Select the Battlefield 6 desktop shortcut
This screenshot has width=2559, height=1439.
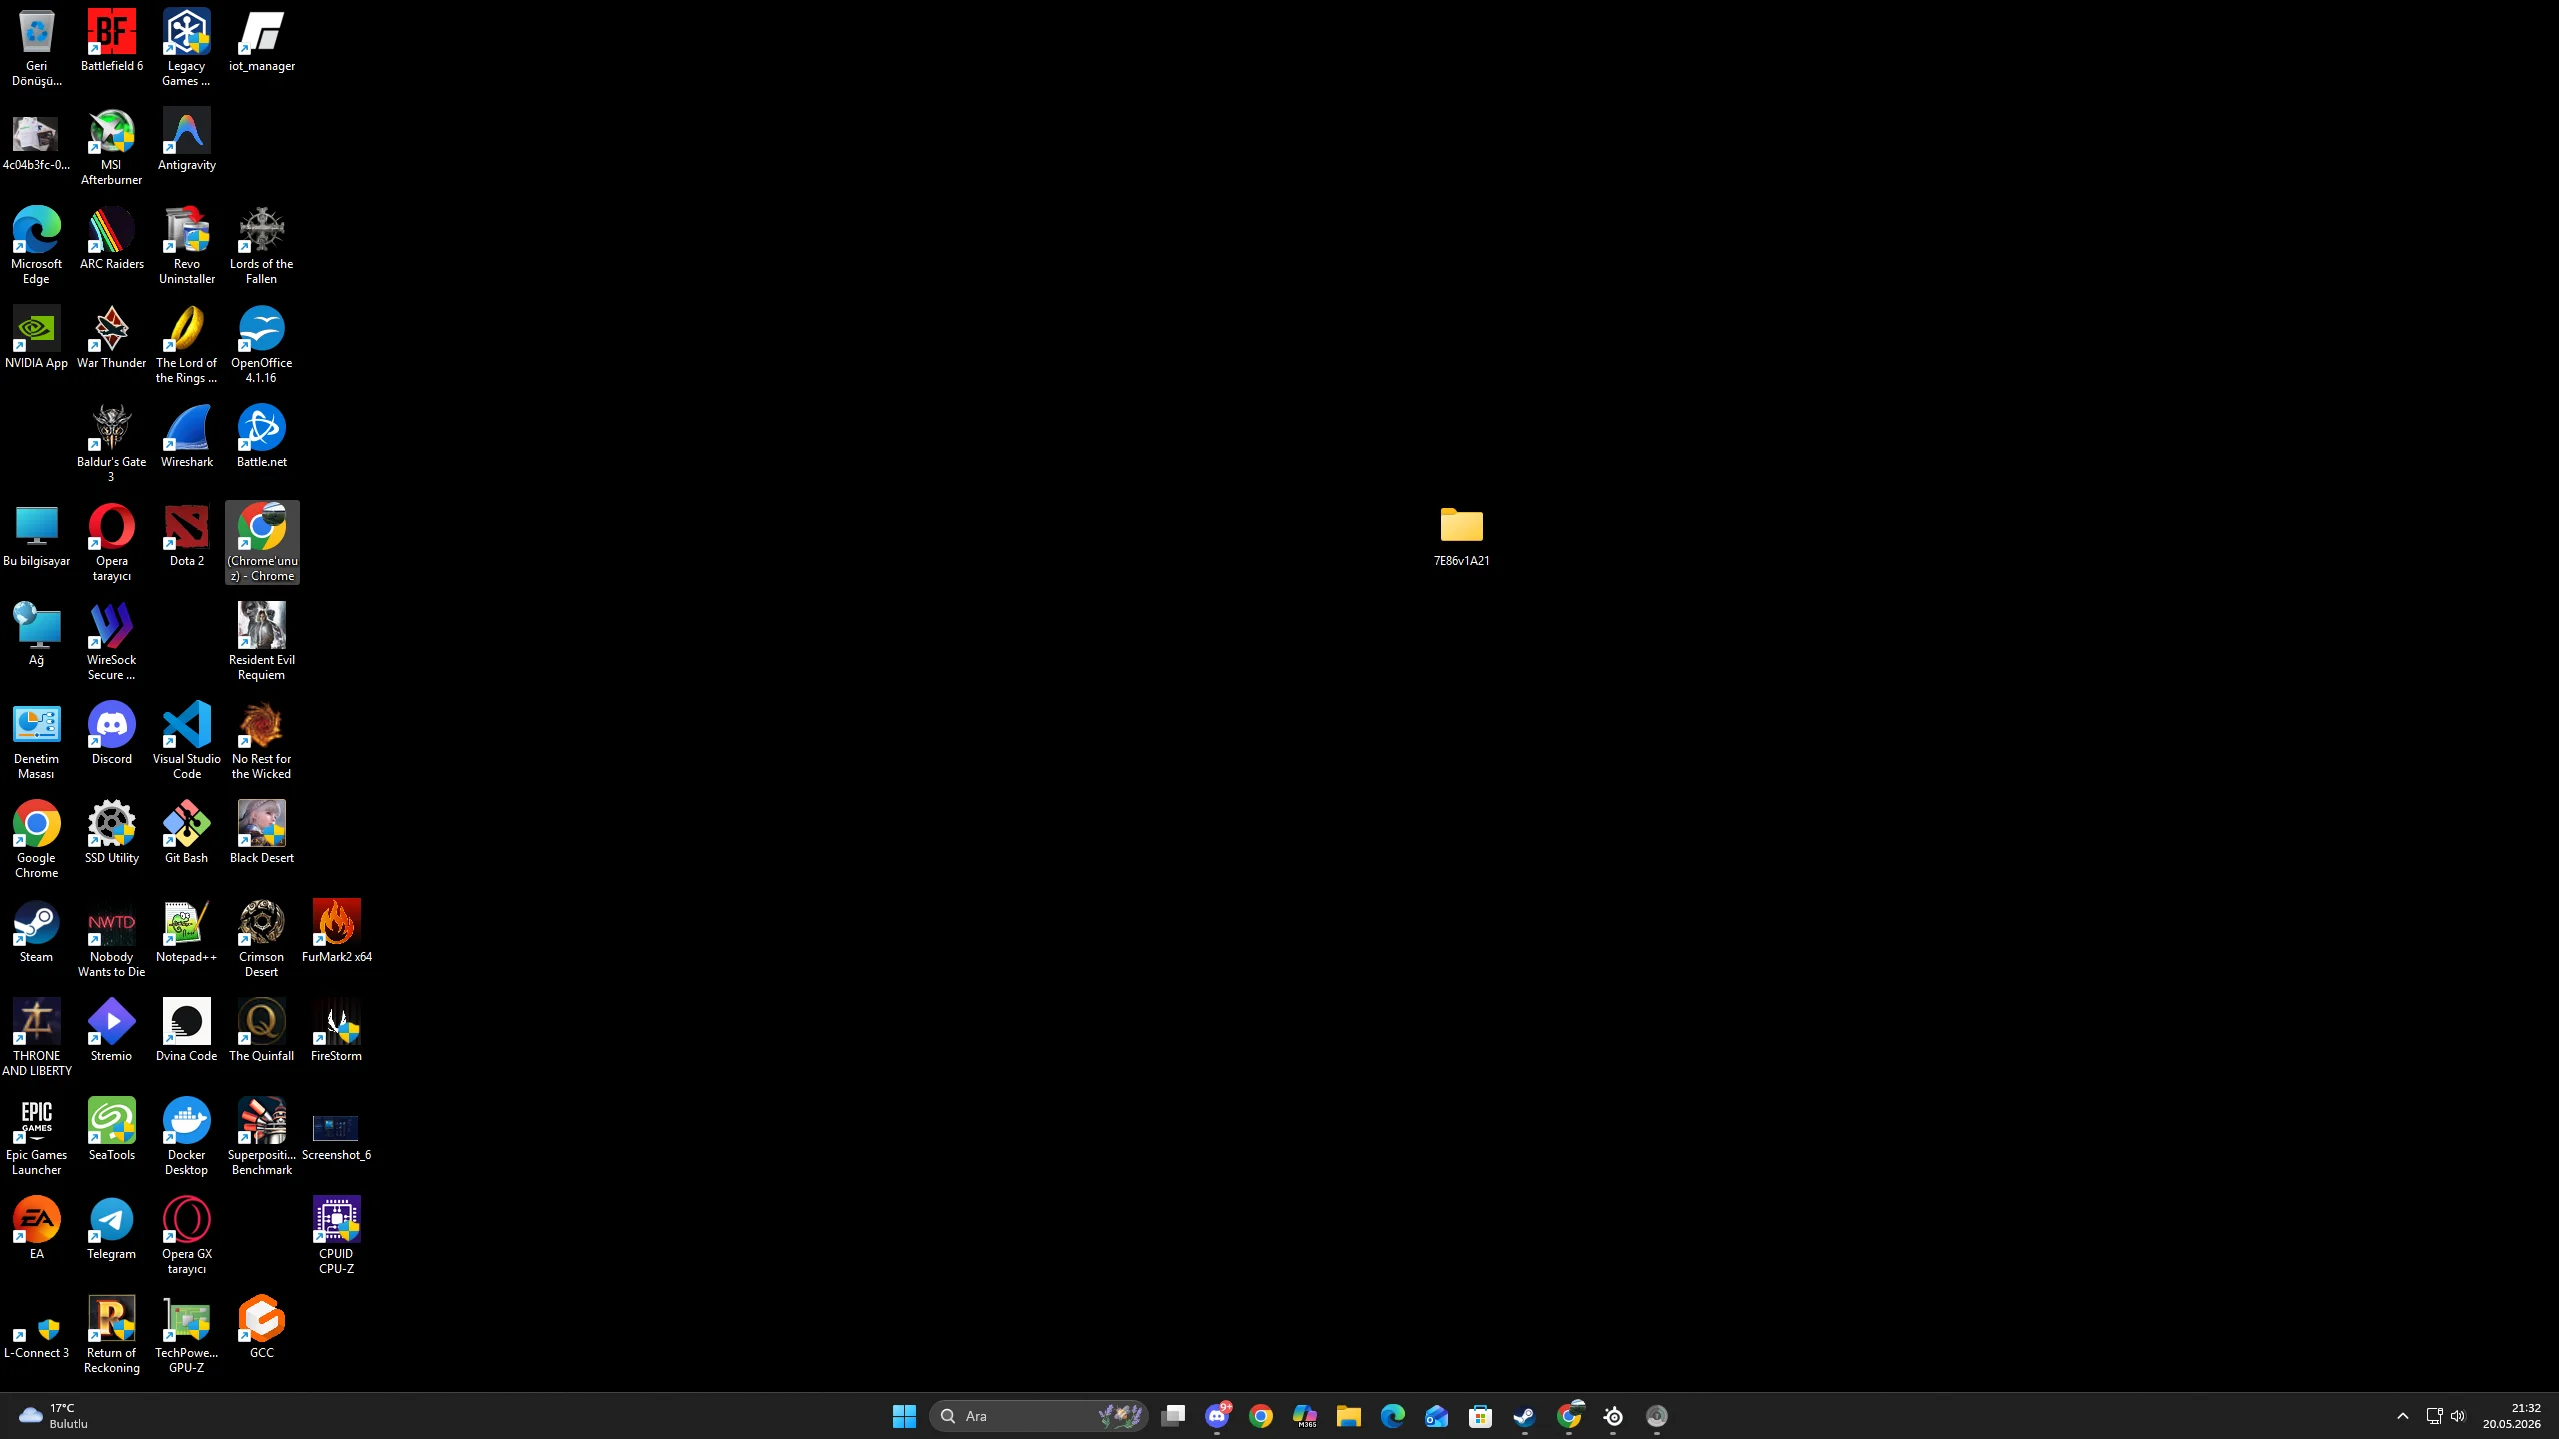(x=111, y=41)
